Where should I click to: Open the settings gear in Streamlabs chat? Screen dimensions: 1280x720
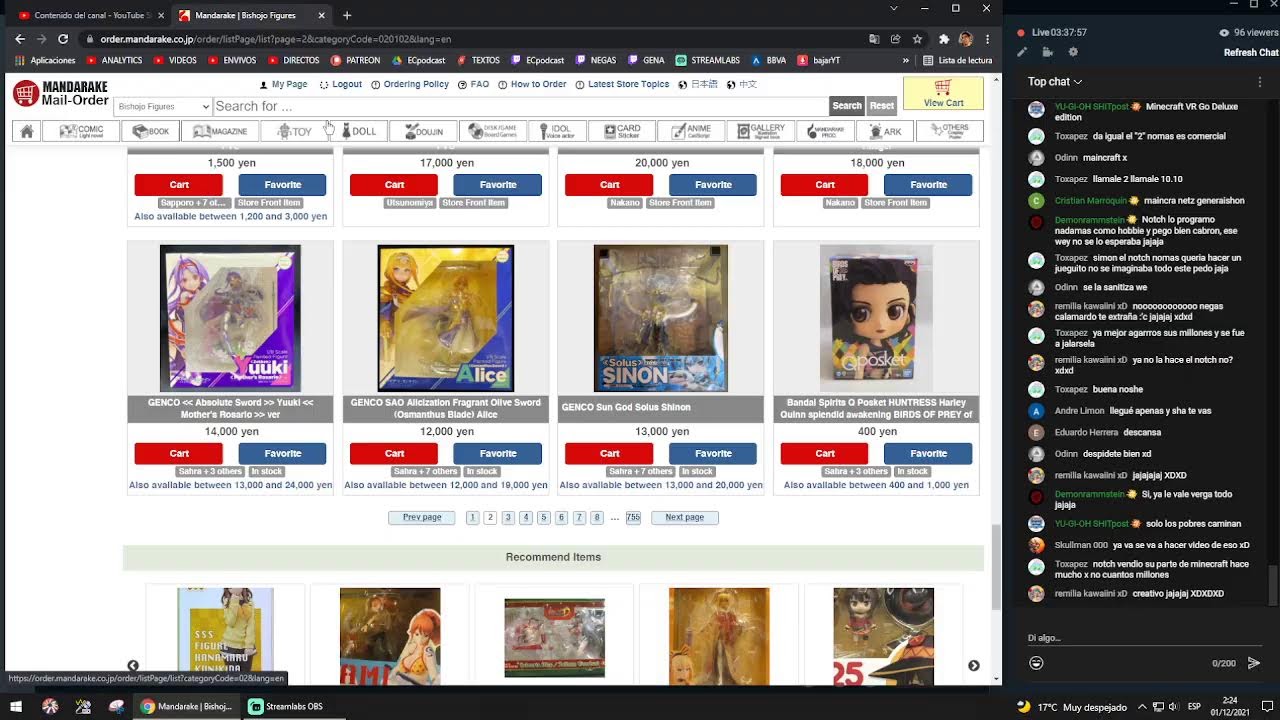pyautogui.click(x=1073, y=52)
